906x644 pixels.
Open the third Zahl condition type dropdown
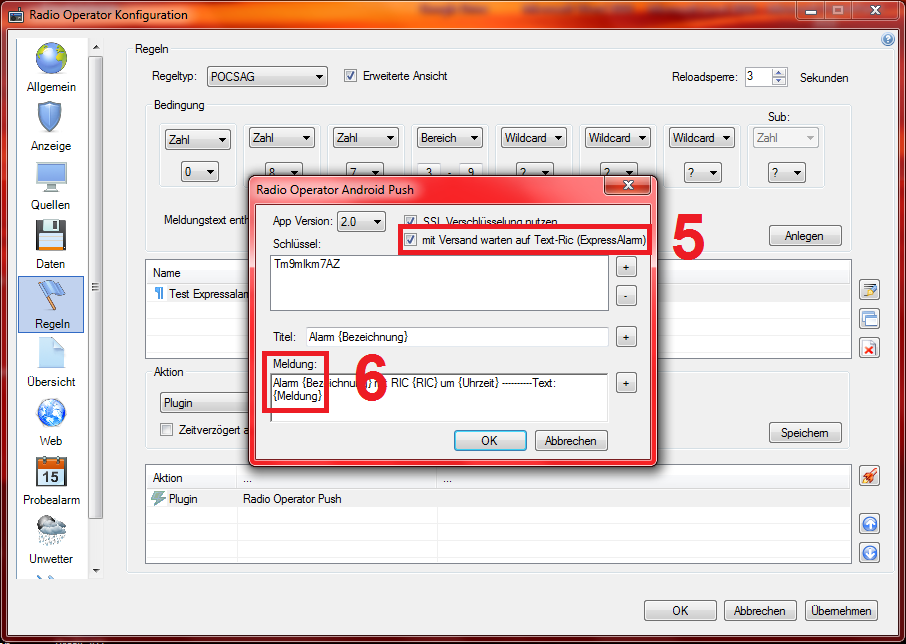point(366,138)
